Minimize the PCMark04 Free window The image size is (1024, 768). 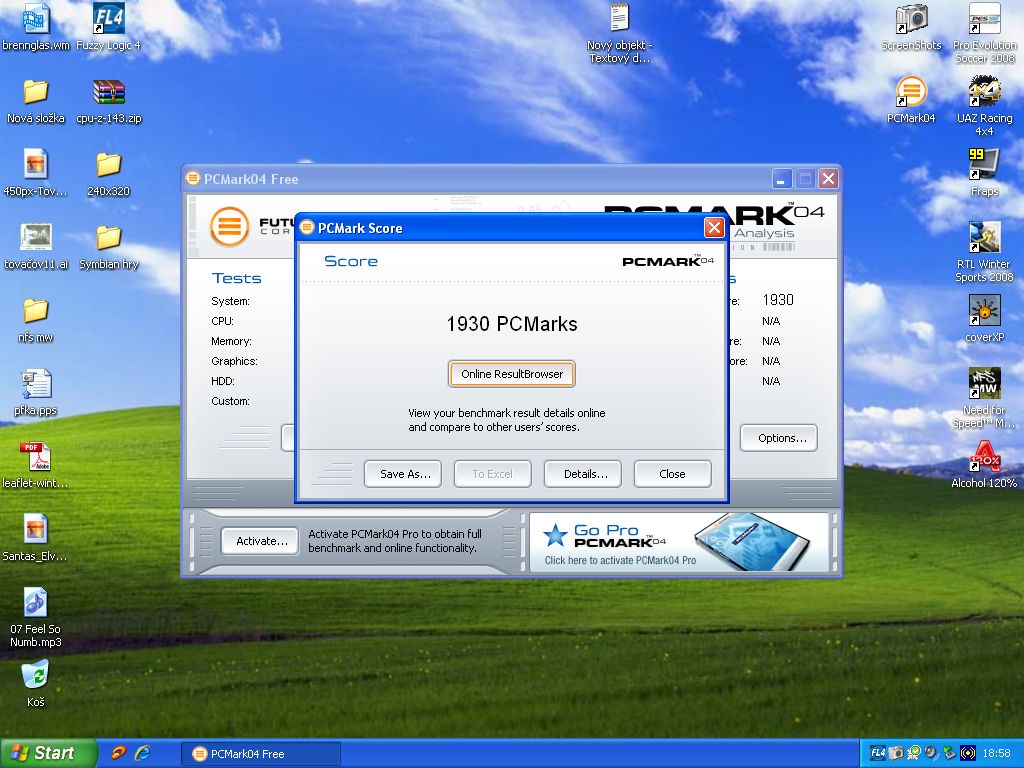[x=782, y=179]
